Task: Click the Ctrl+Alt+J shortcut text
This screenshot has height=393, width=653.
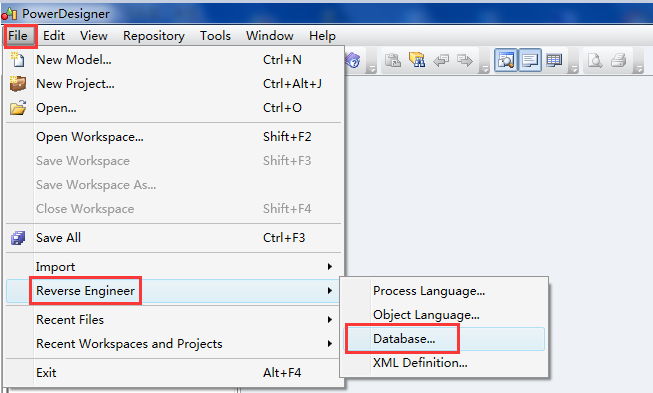Action: coord(292,84)
